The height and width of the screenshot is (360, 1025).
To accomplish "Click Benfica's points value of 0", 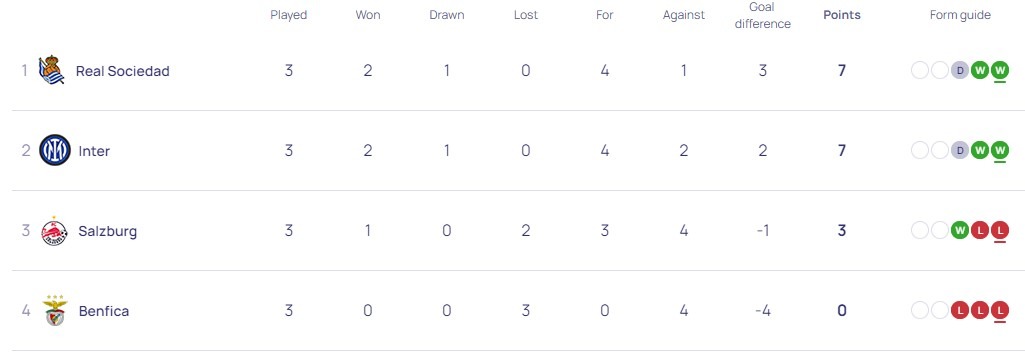I will coord(842,310).
